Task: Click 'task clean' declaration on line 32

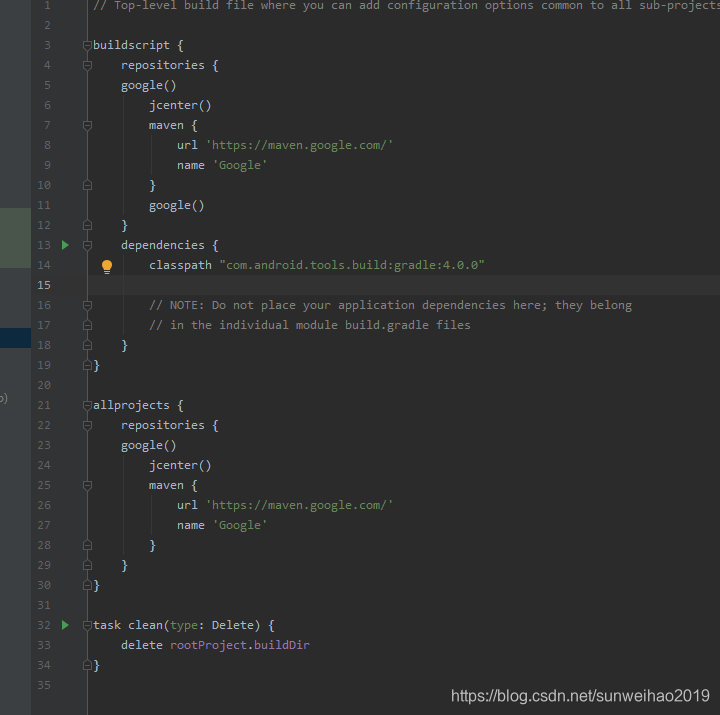Action: (x=128, y=625)
